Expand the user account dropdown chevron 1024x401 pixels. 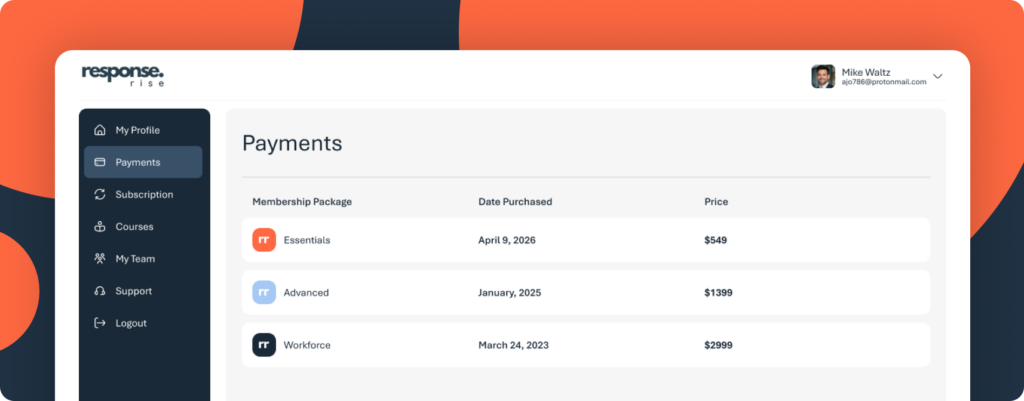click(938, 76)
